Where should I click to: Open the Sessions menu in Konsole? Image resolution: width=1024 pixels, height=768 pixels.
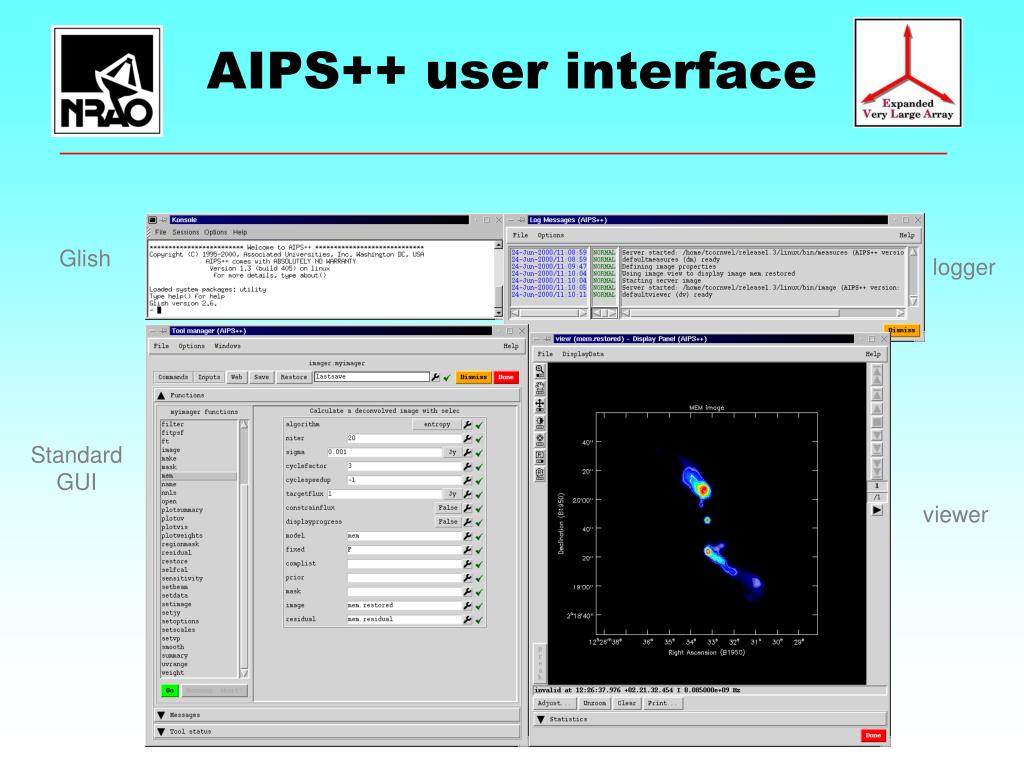point(185,232)
